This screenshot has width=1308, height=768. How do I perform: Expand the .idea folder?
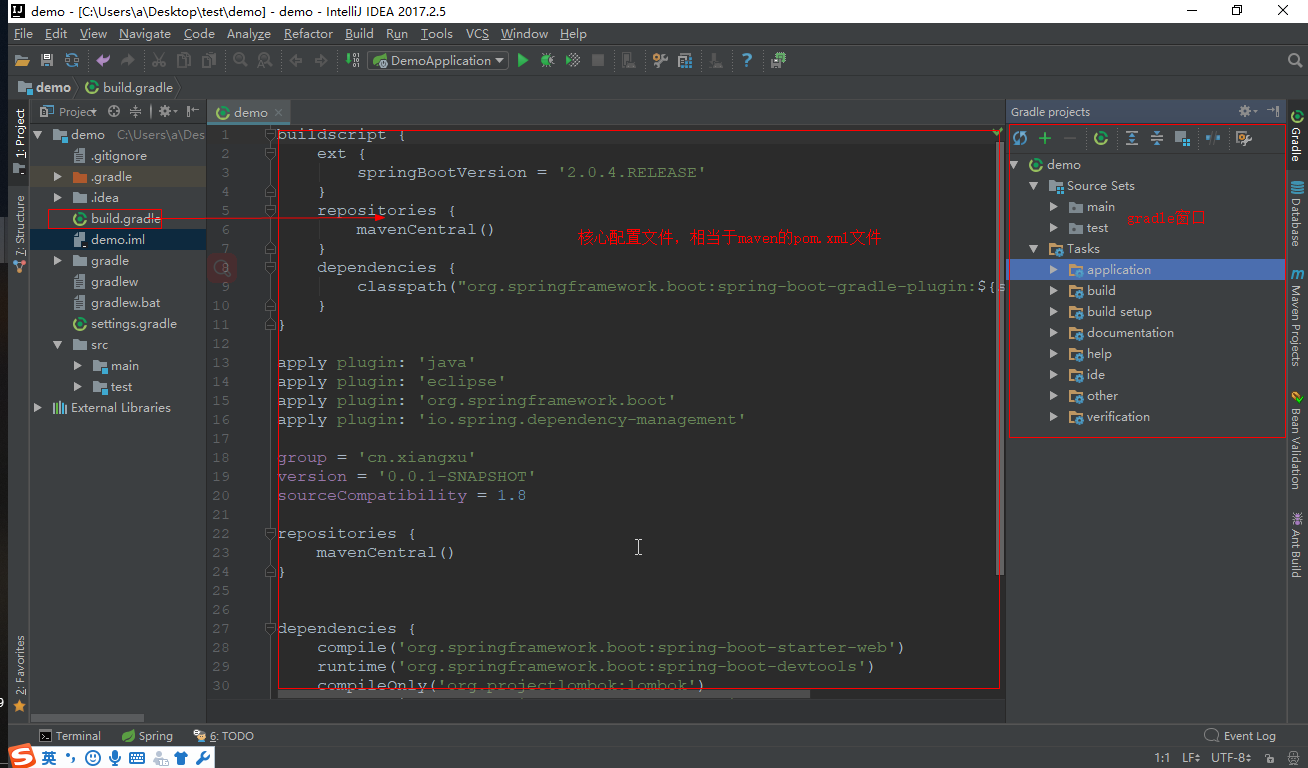[57, 198]
